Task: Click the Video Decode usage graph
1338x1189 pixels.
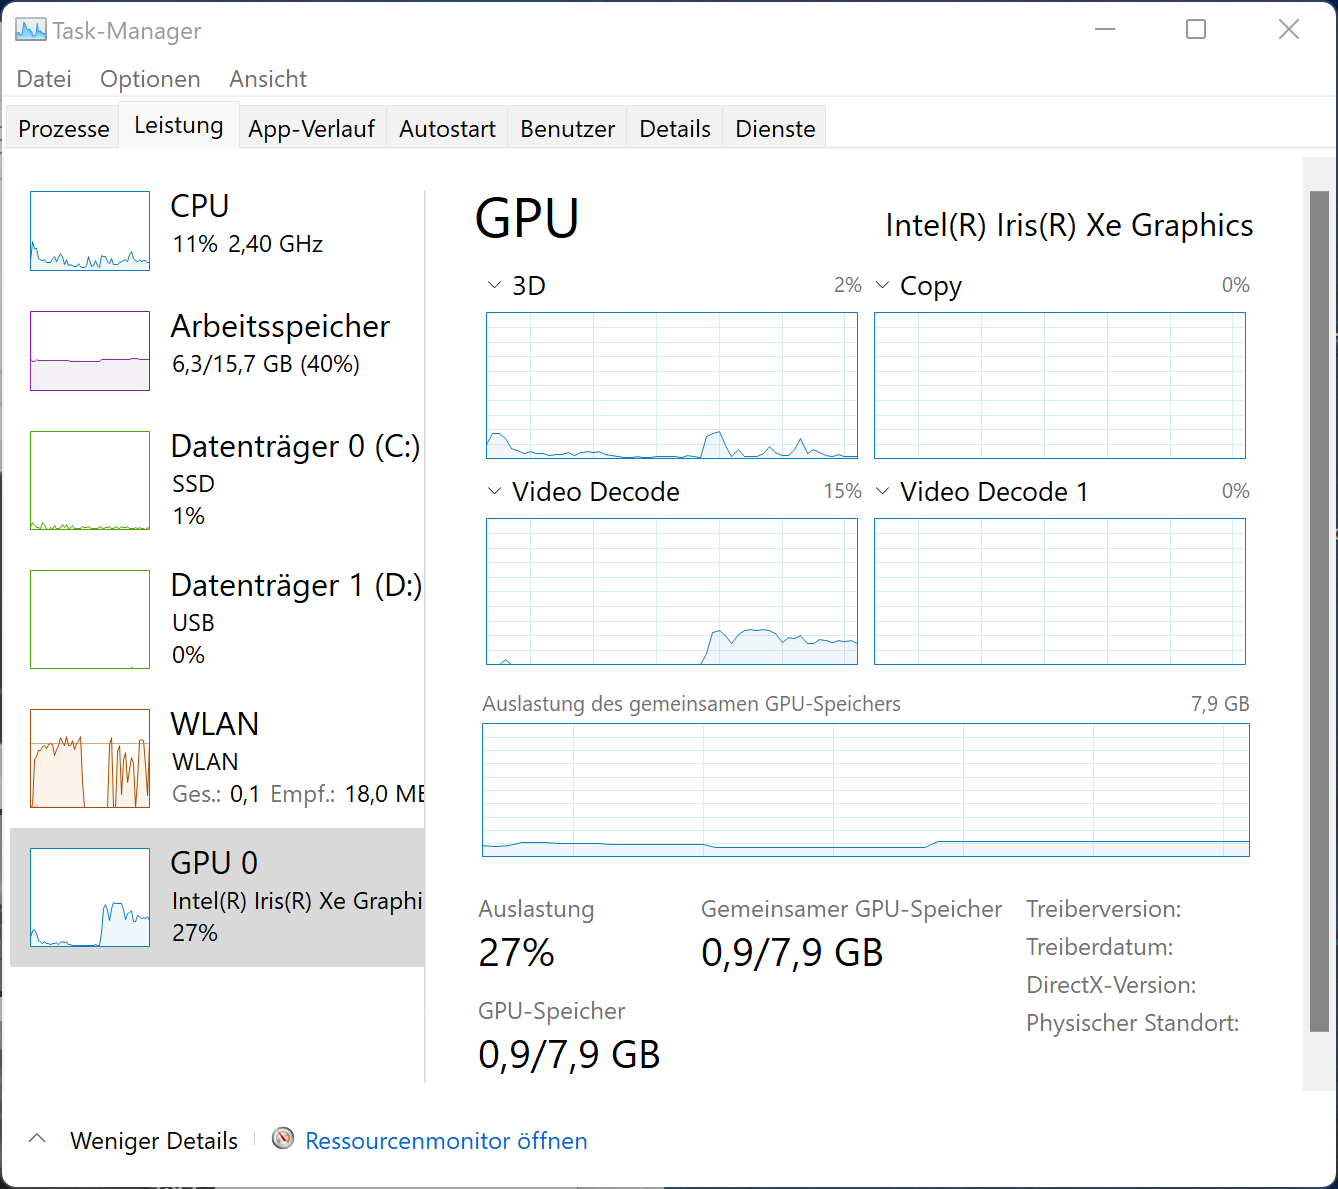Action: coord(672,591)
